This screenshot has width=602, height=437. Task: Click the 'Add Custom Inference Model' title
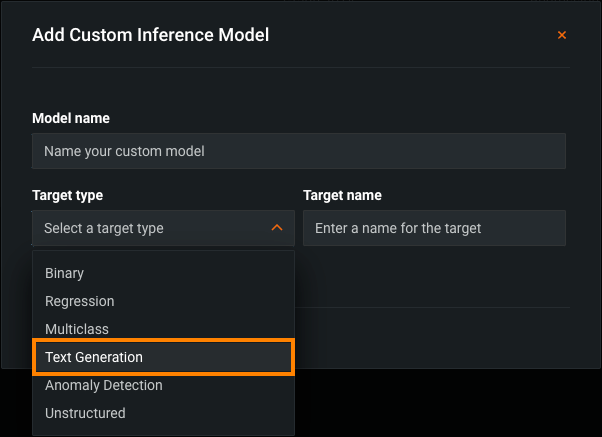pos(150,35)
